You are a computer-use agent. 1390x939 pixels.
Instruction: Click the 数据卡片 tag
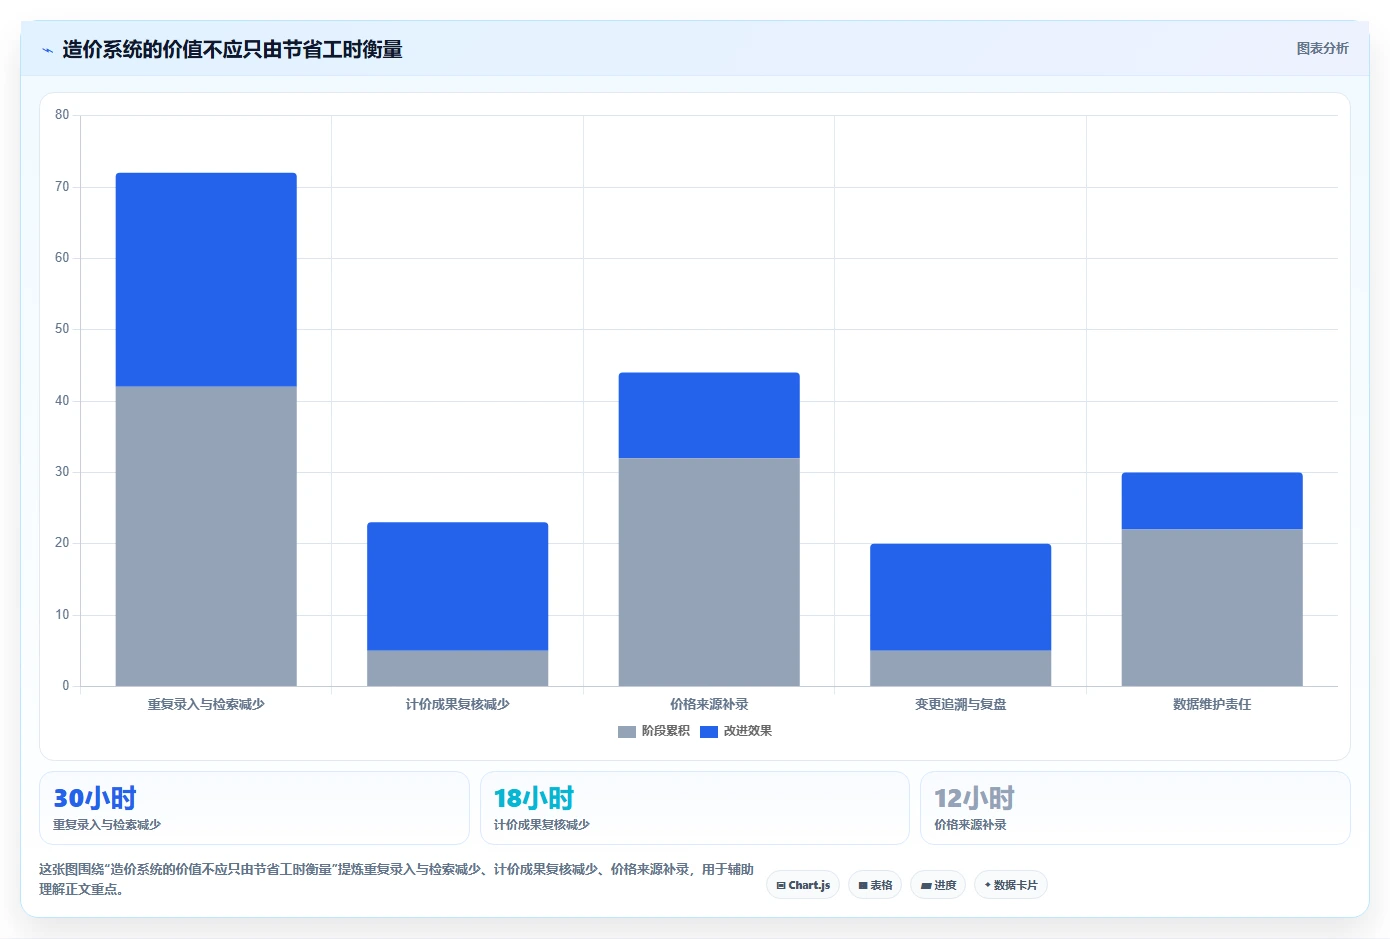coord(1011,885)
